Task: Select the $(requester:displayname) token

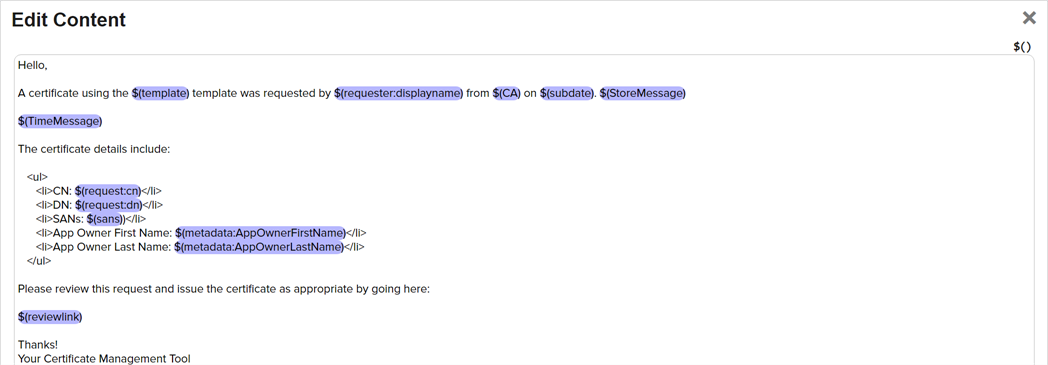Action: coord(398,93)
